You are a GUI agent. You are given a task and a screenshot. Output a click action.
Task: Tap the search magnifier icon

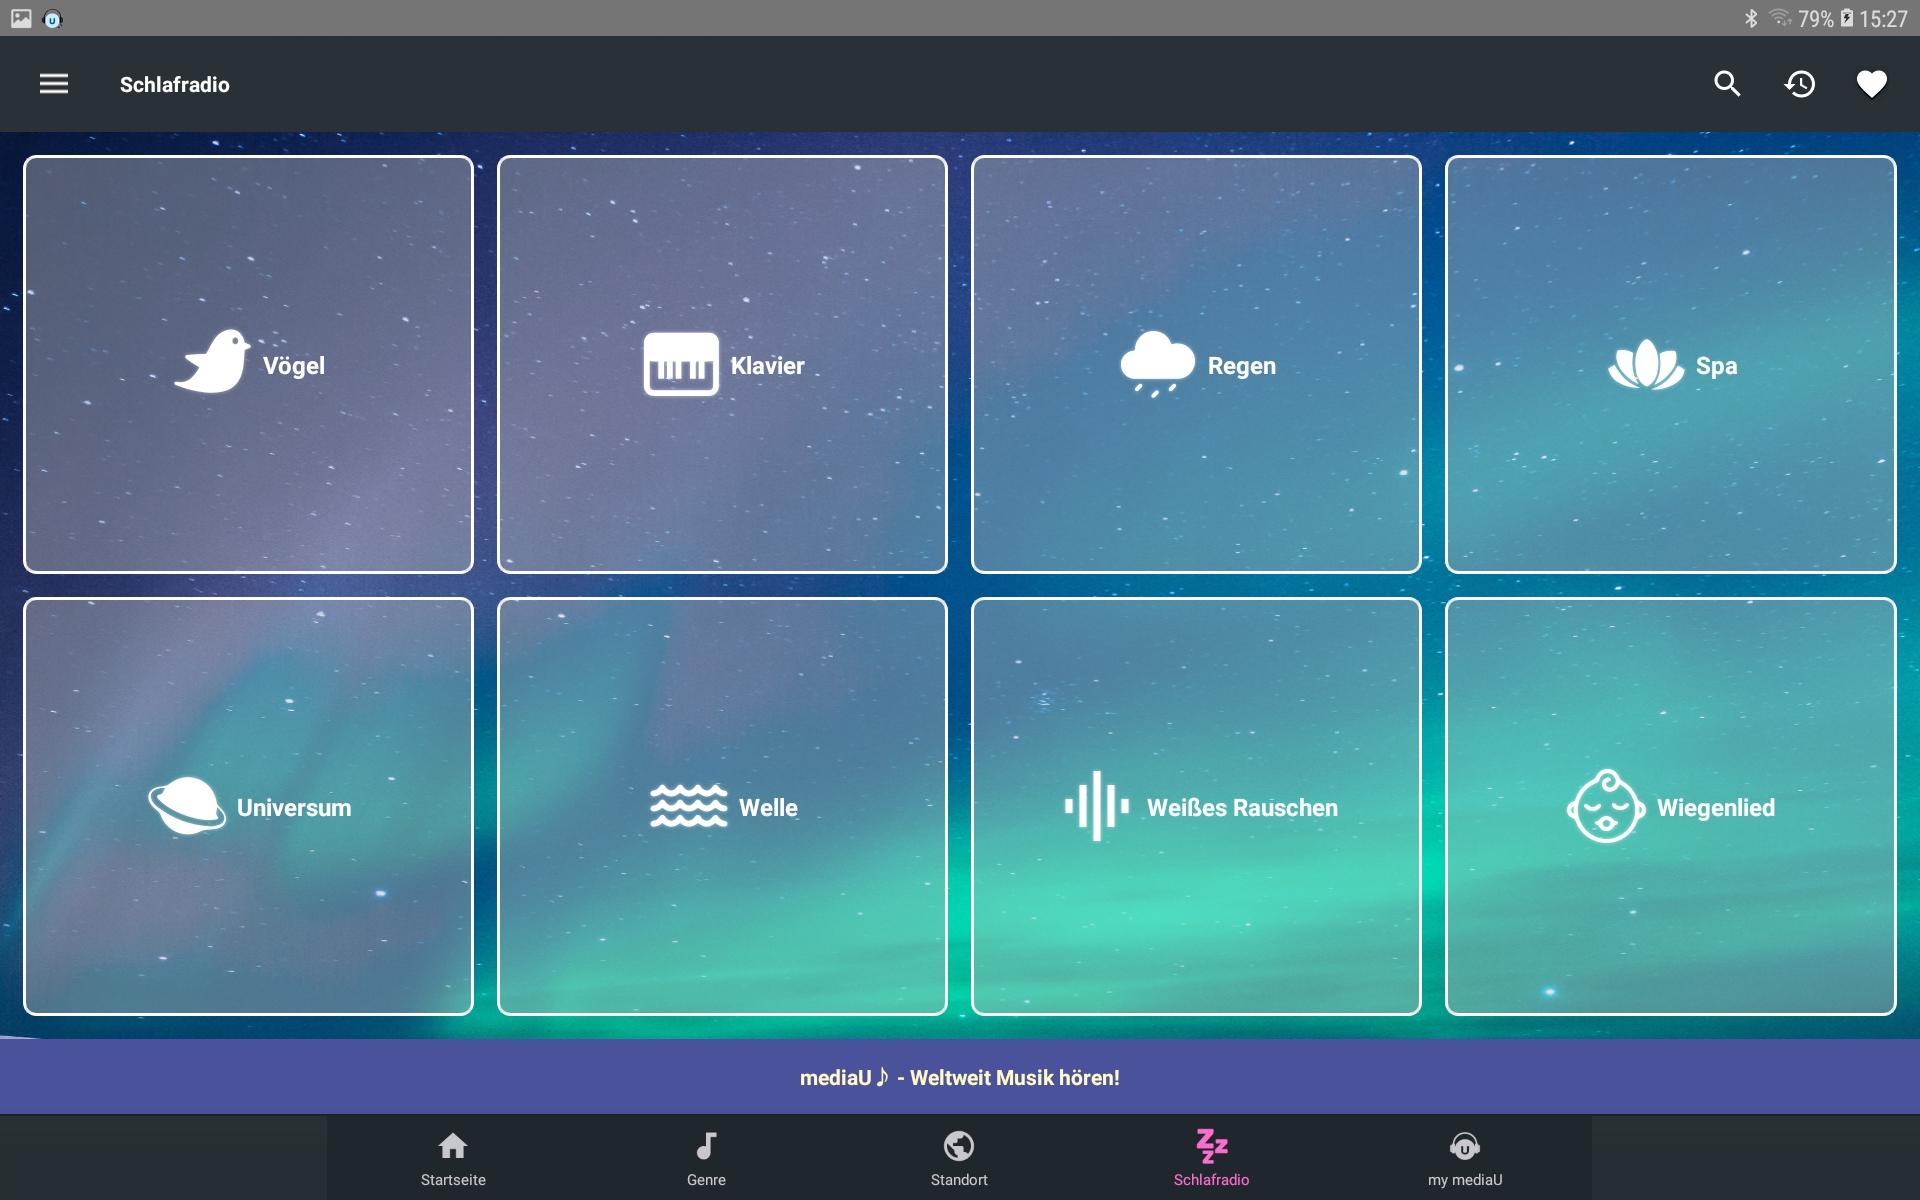[1727, 84]
